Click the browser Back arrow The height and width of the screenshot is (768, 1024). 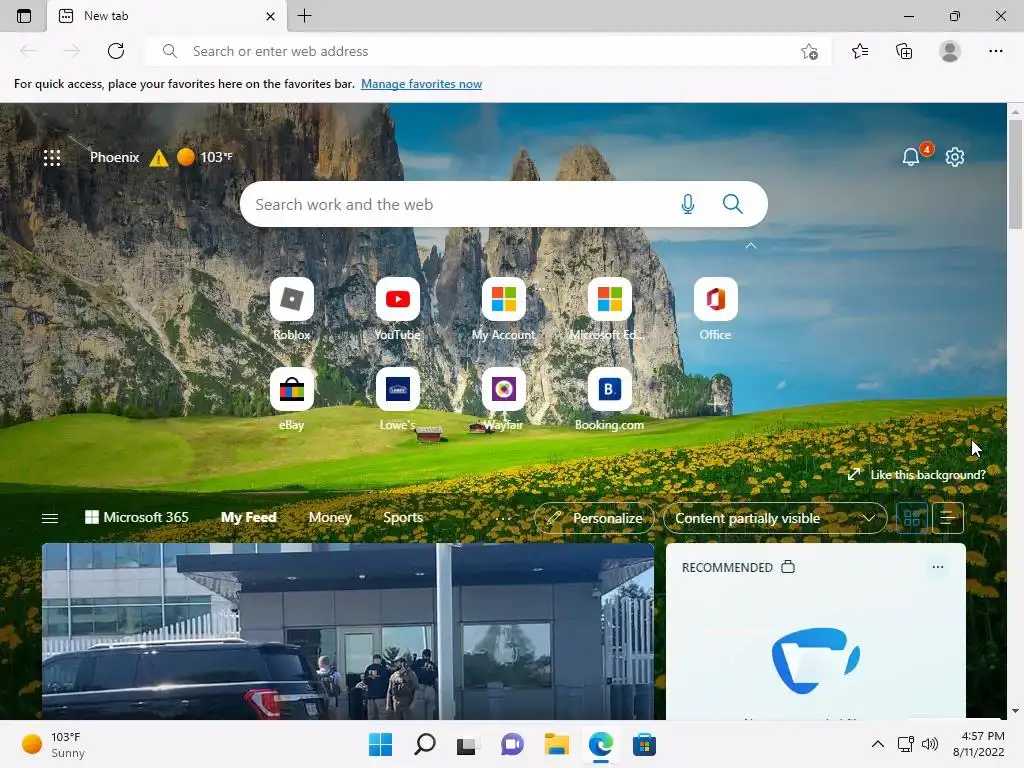(x=28, y=51)
